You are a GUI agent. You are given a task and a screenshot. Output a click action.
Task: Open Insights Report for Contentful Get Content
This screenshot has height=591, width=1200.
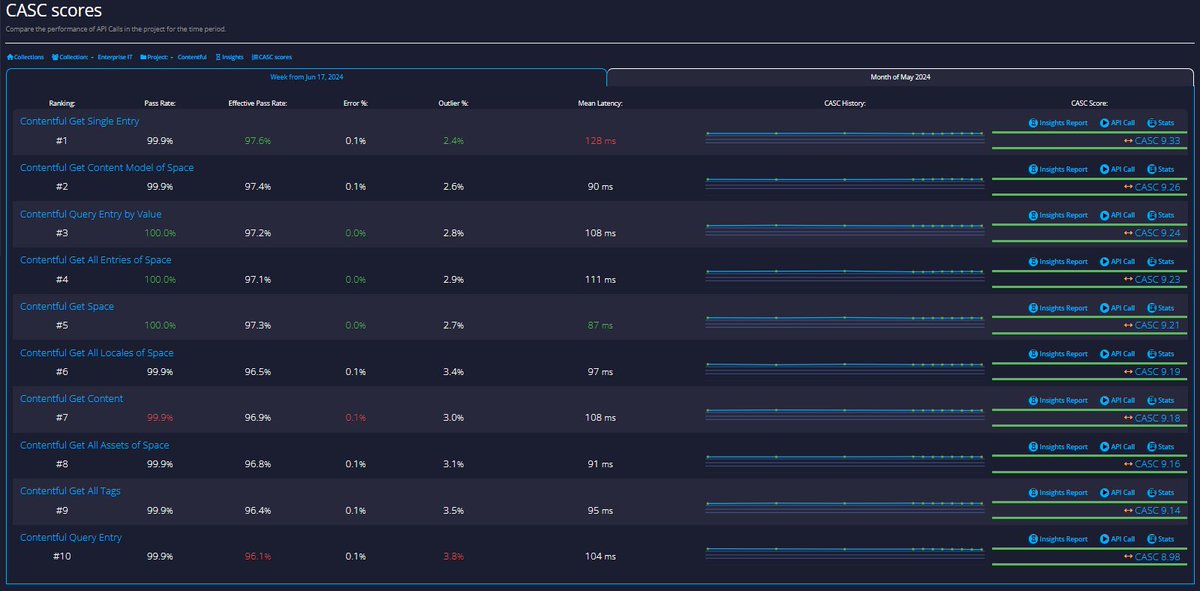tap(1058, 400)
